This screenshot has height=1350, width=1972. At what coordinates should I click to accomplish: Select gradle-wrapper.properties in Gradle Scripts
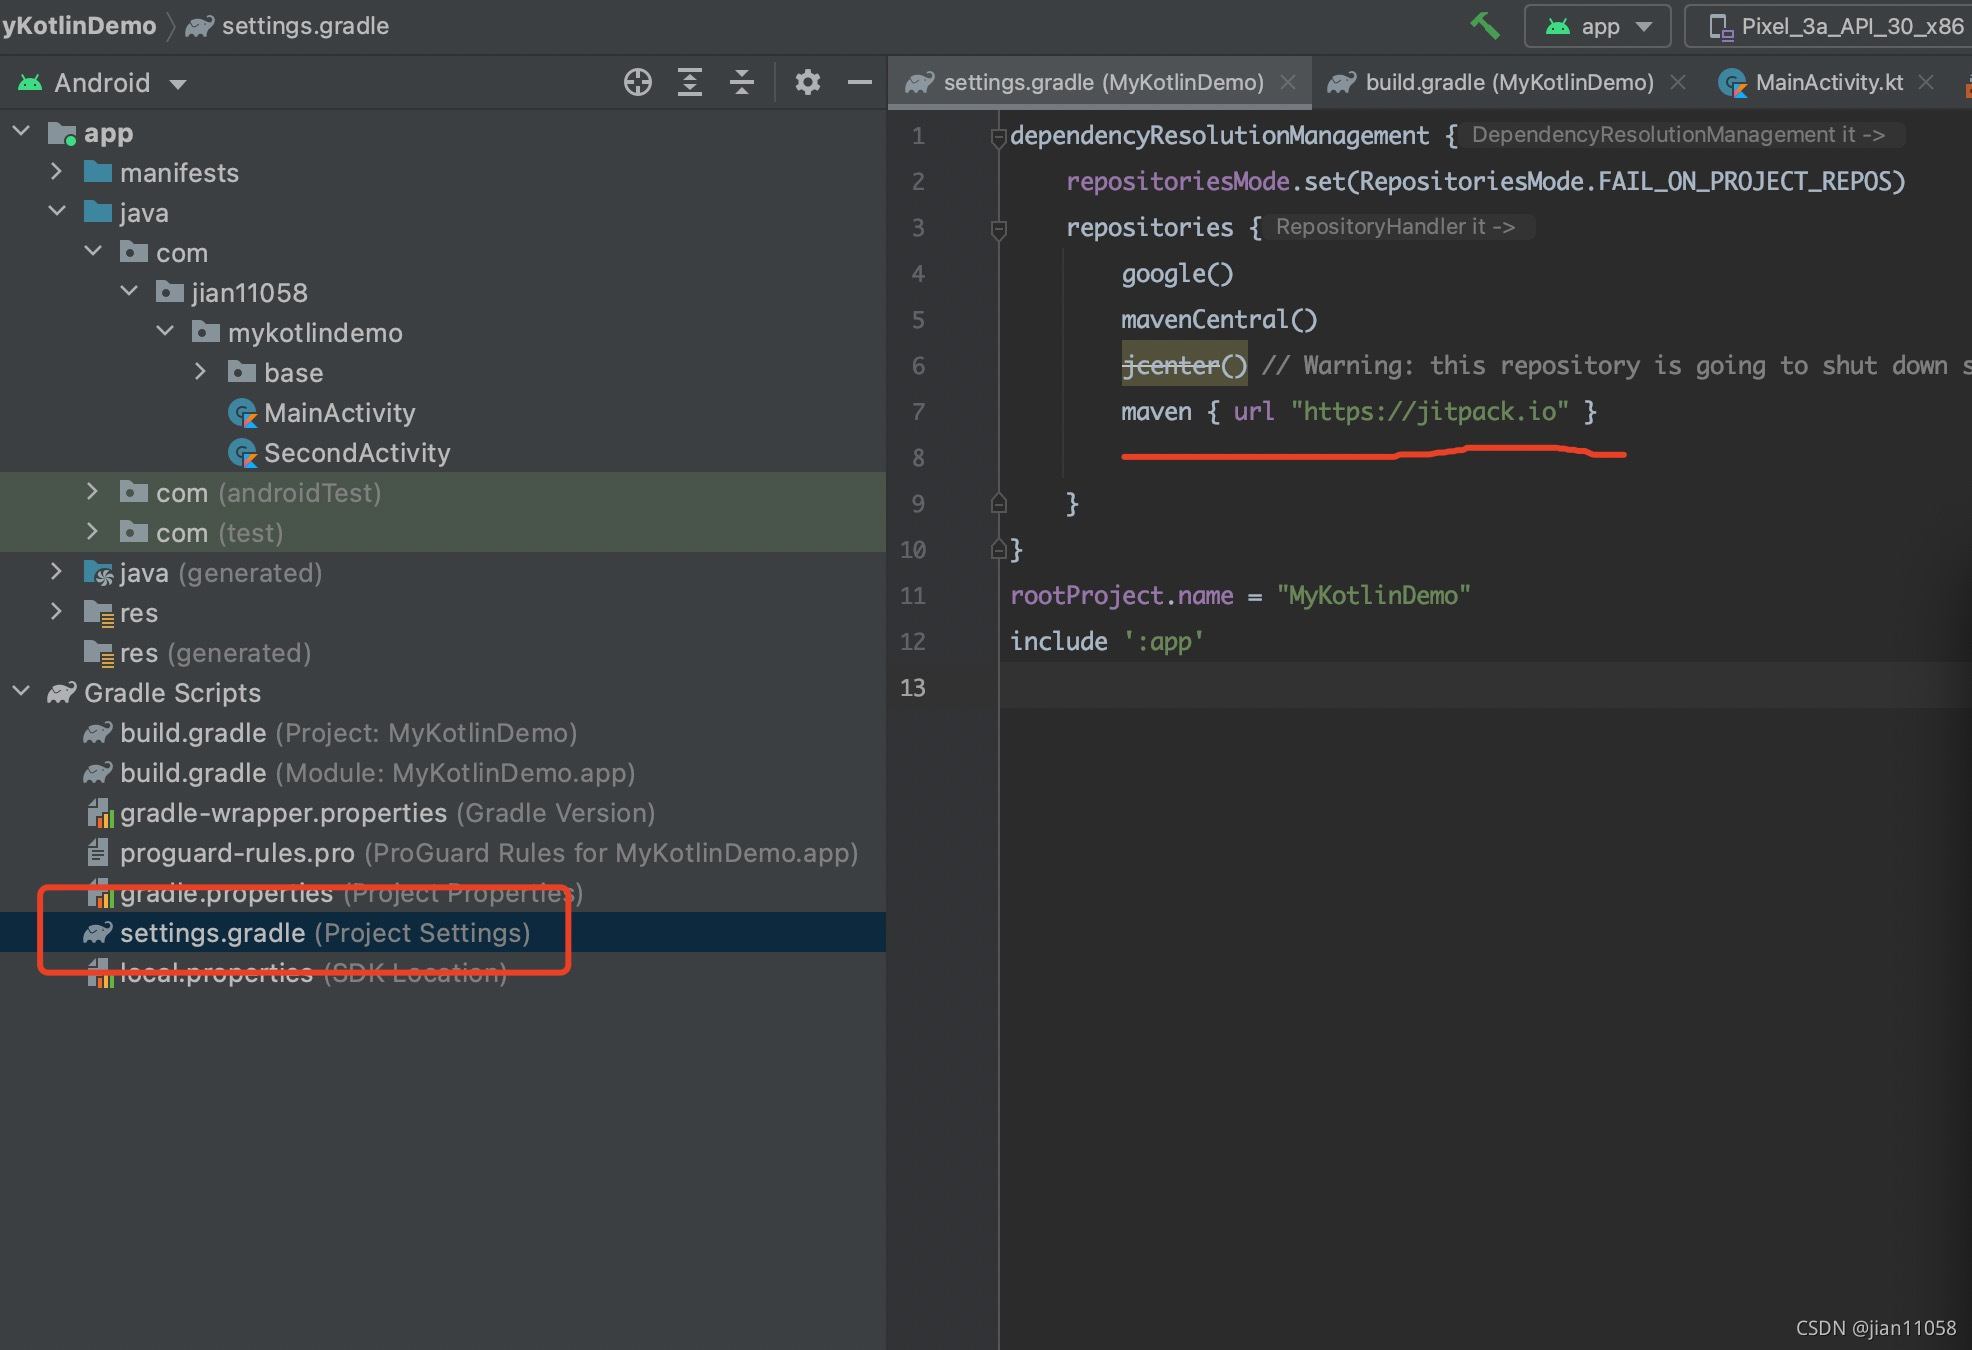(x=283, y=813)
